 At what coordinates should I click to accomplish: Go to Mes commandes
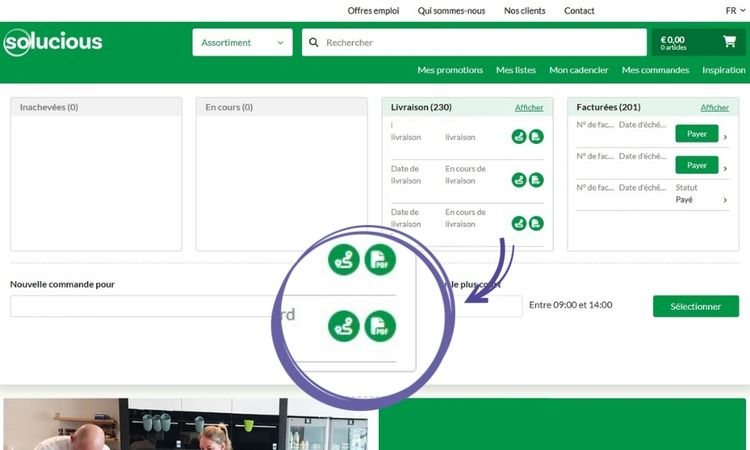point(655,70)
